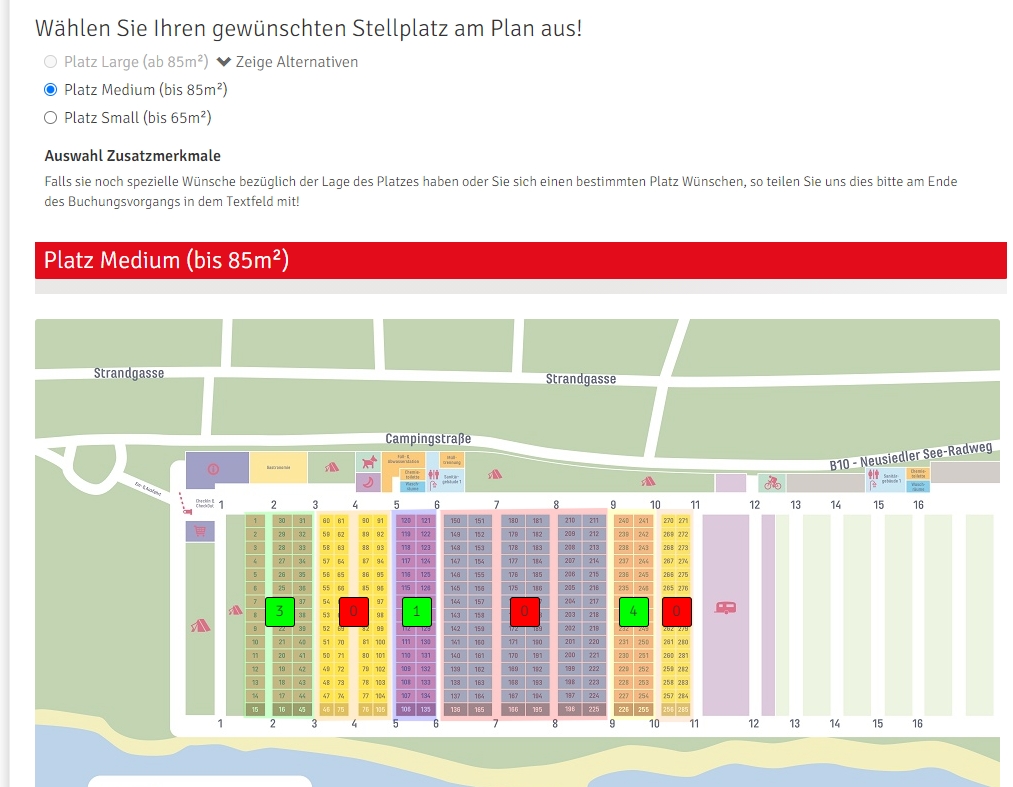Click the large tent icon at far left

click(x=200, y=625)
